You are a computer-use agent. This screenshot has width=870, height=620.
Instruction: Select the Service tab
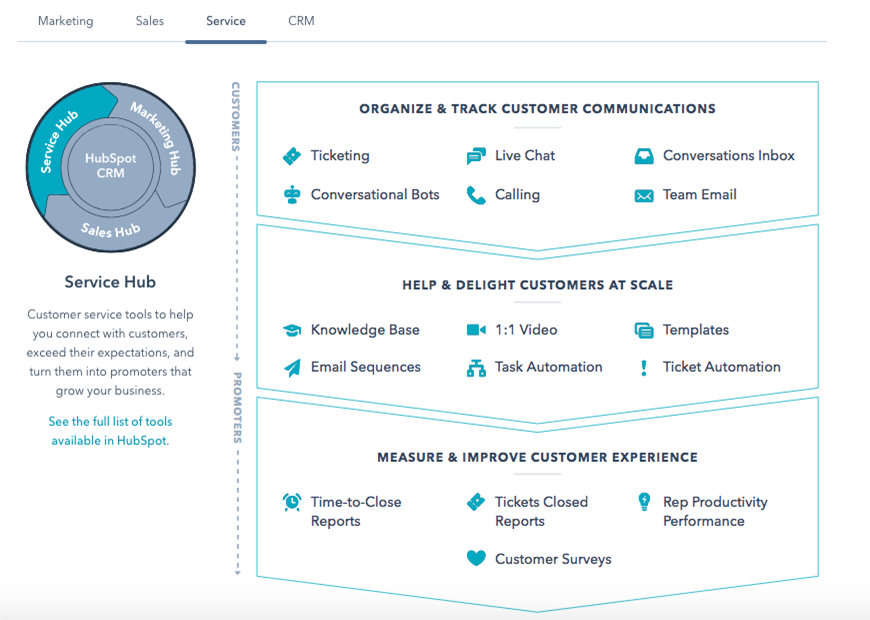226,21
